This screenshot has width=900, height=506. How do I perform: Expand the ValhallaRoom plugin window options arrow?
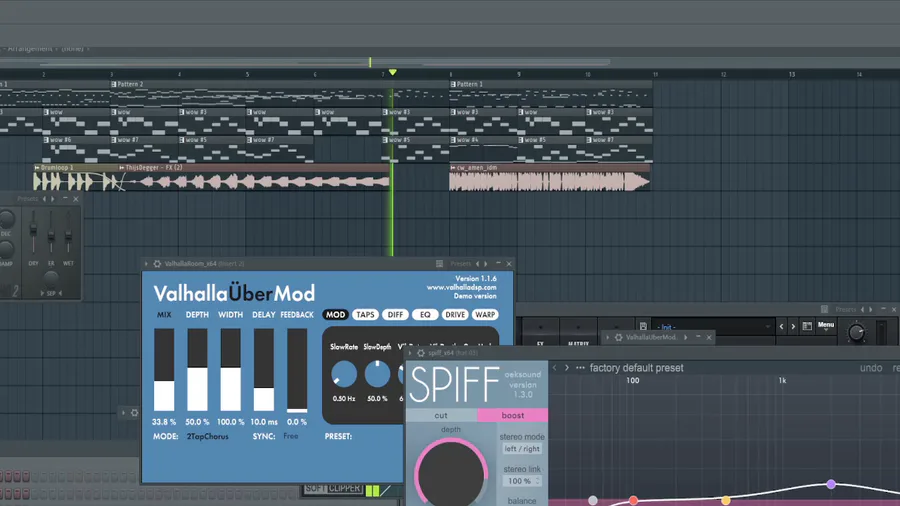[146, 264]
